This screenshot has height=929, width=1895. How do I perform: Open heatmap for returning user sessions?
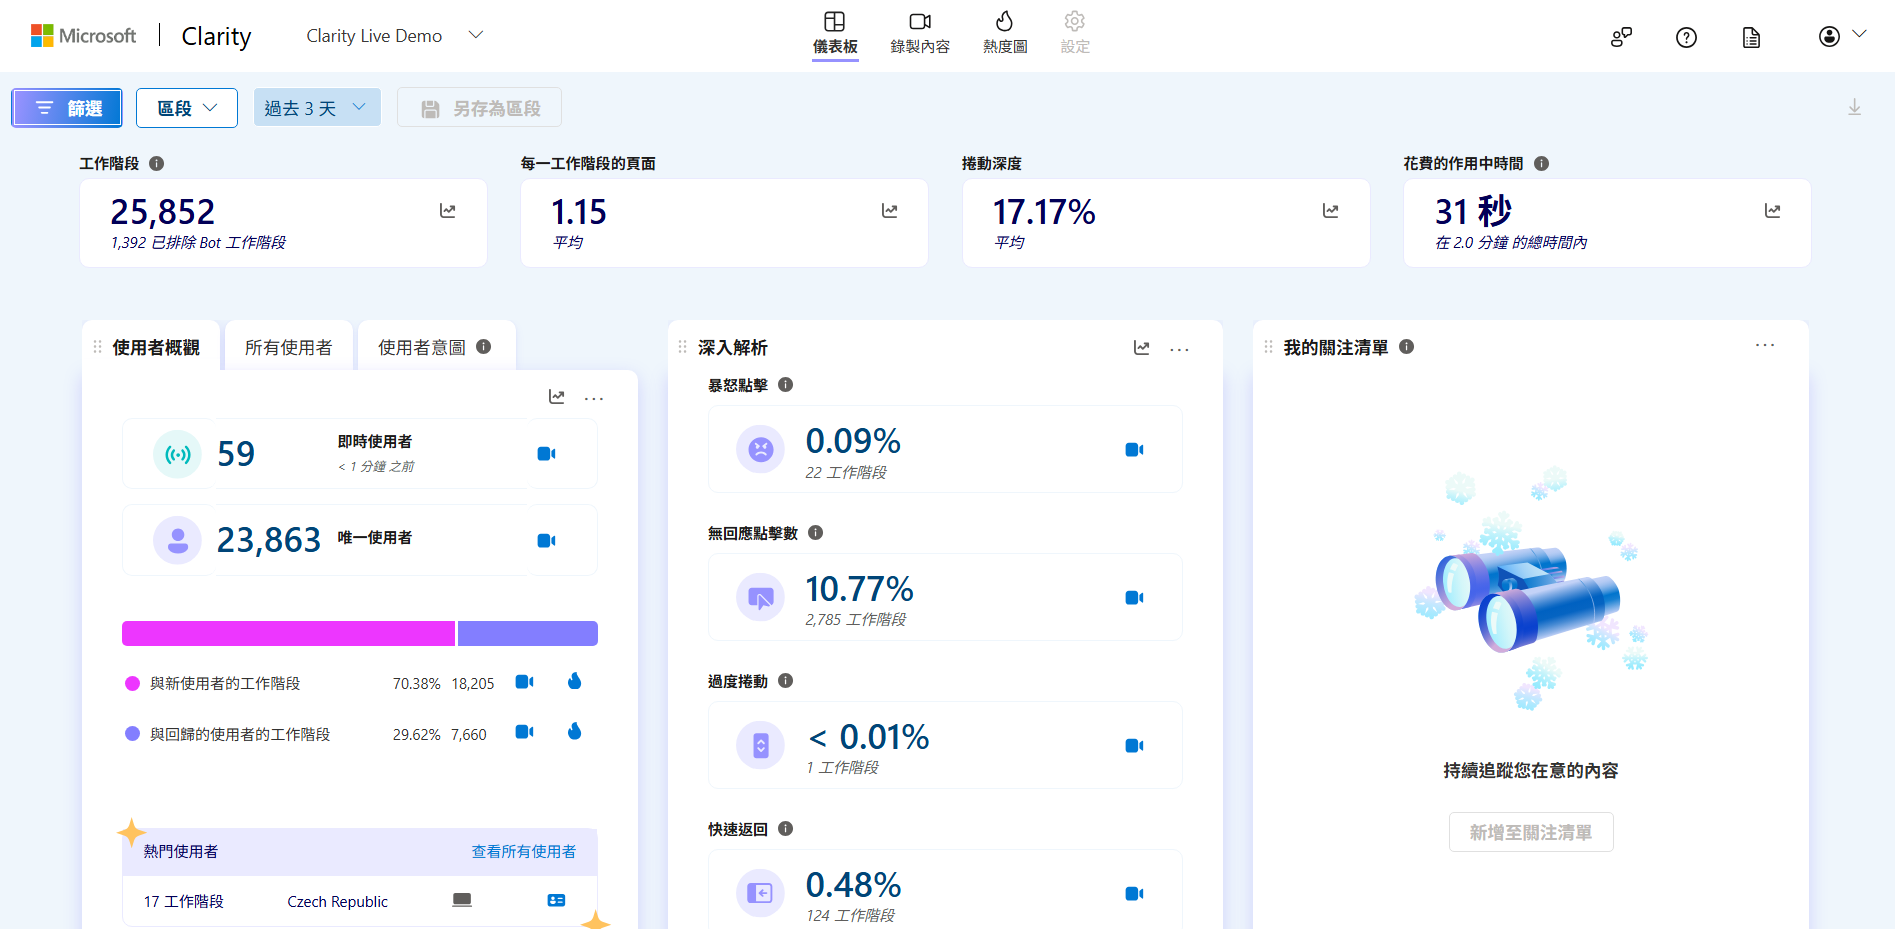(x=574, y=732)
